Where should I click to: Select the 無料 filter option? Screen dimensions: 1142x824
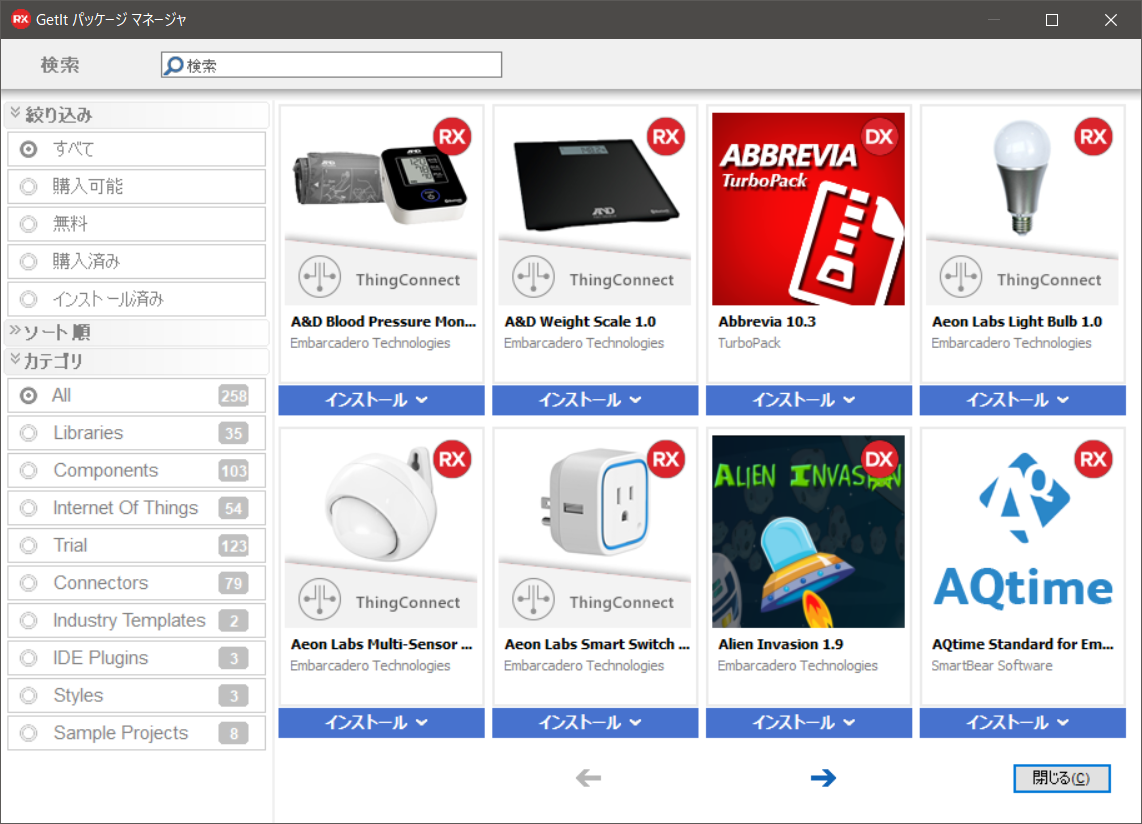pyautogui.click(x=136, y=224)
